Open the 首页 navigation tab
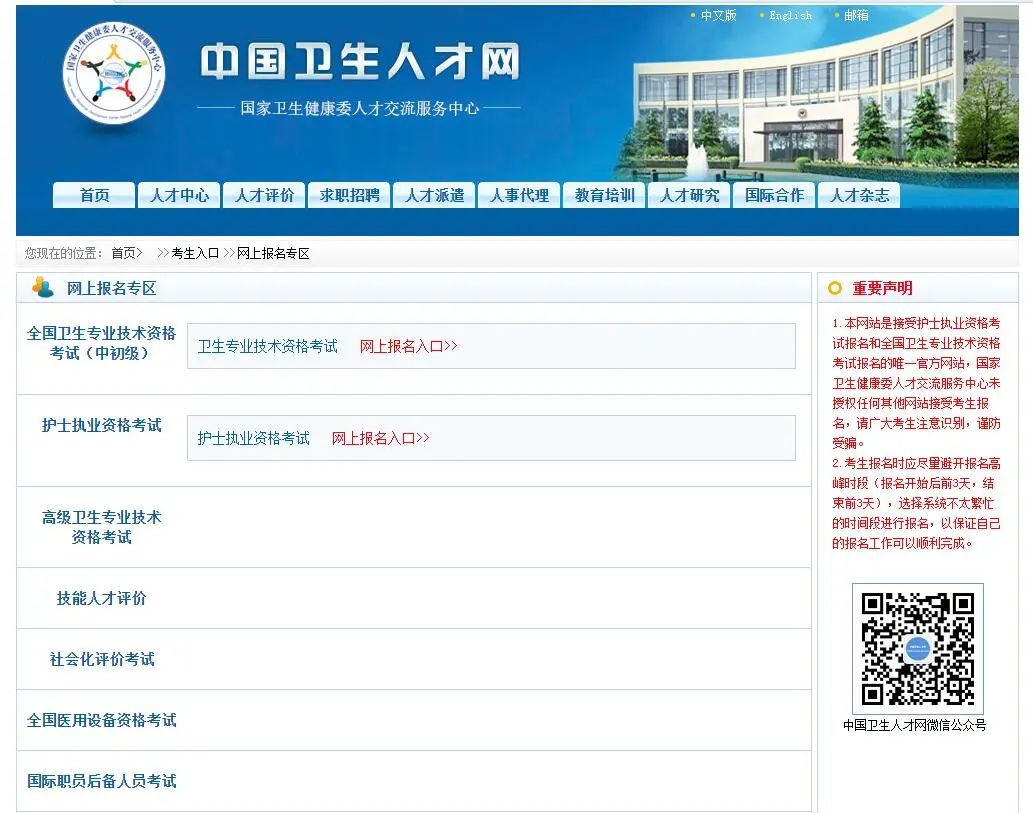 coord(93,195)
